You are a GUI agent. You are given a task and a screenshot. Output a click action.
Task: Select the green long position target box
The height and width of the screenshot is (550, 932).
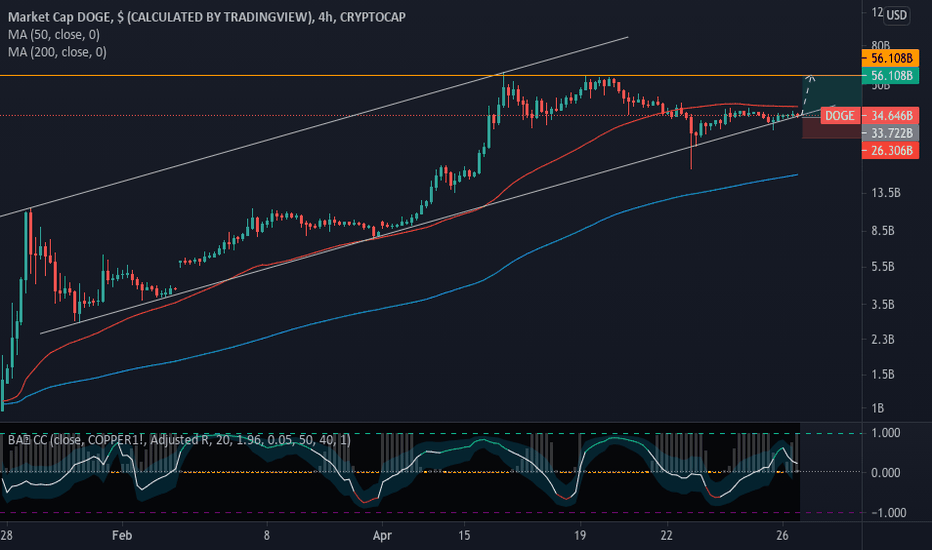(831, 96)
